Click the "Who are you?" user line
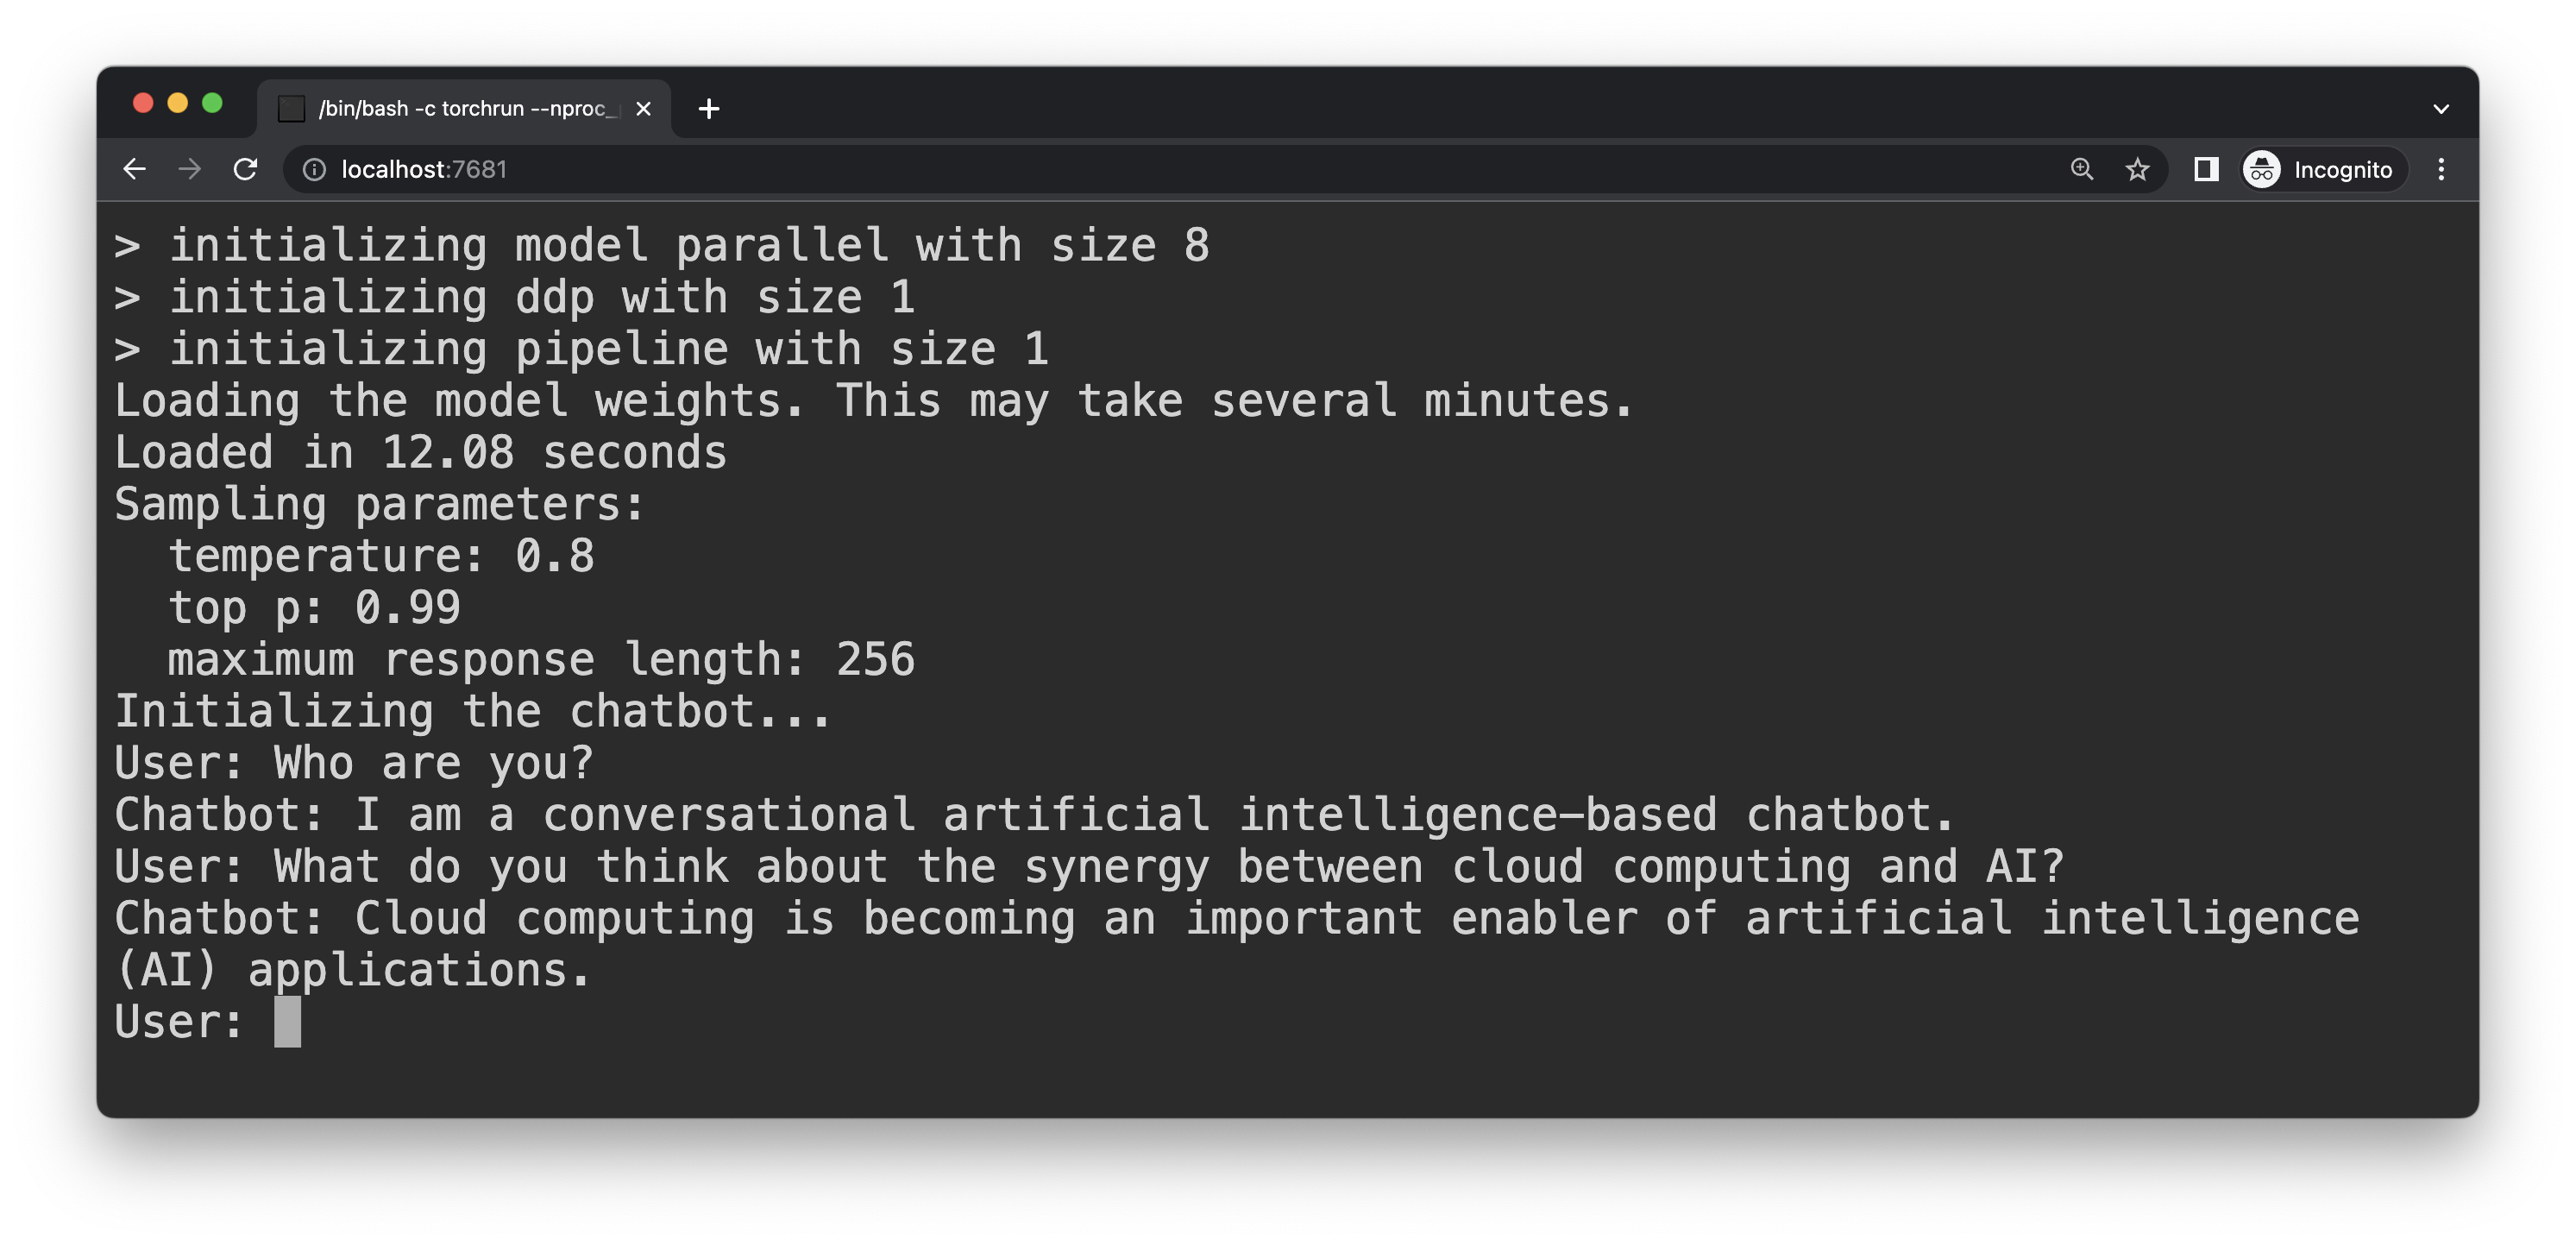Image resolution: width=2576 pixels, height=1246 pixels. (x=354, y=763)
